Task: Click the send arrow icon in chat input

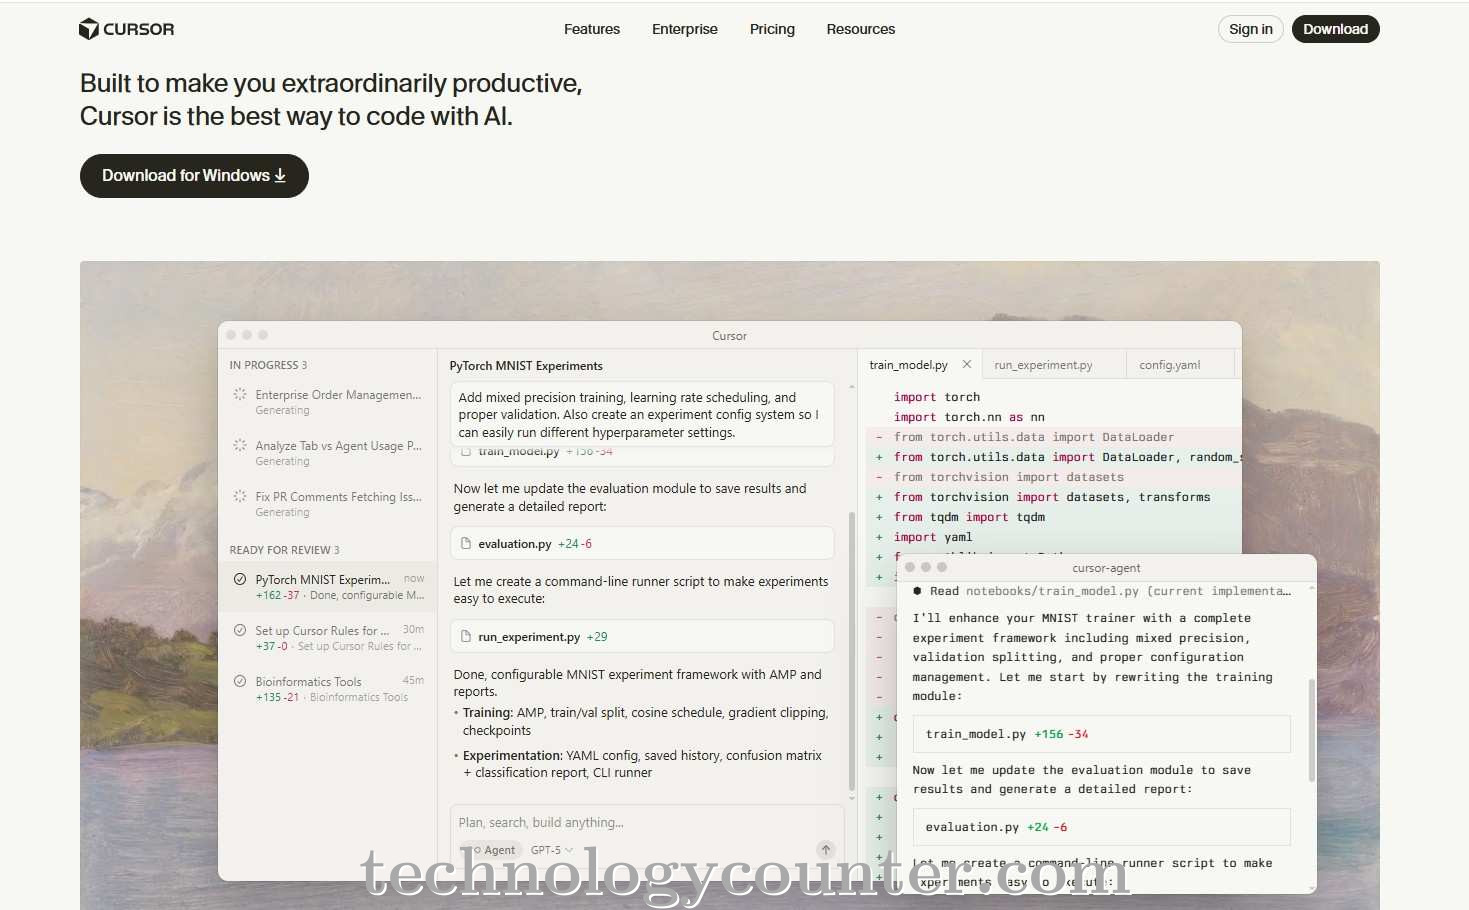Action: (826, 850)
